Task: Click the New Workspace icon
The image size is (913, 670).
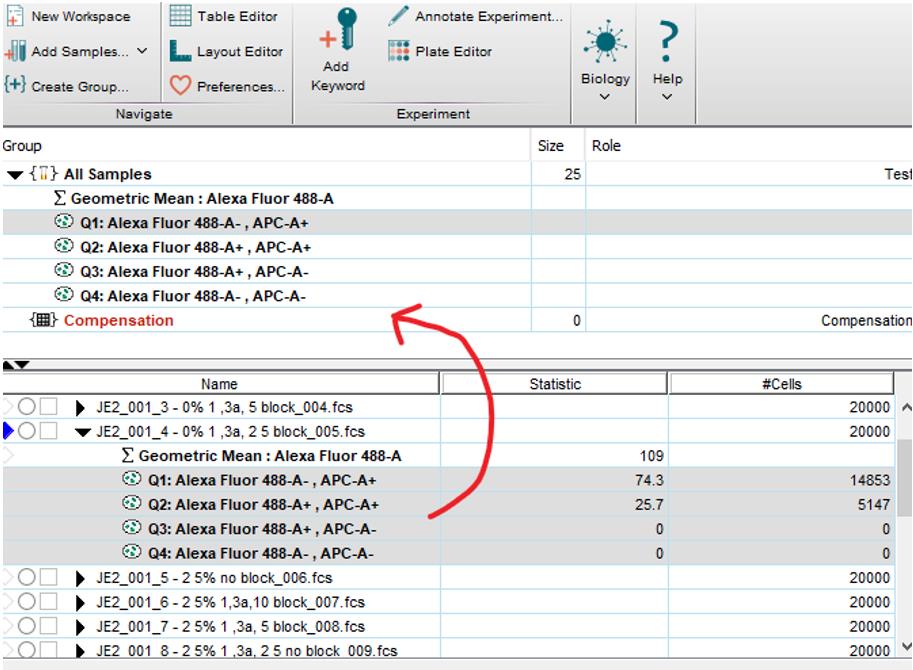Action: (15, 16)
